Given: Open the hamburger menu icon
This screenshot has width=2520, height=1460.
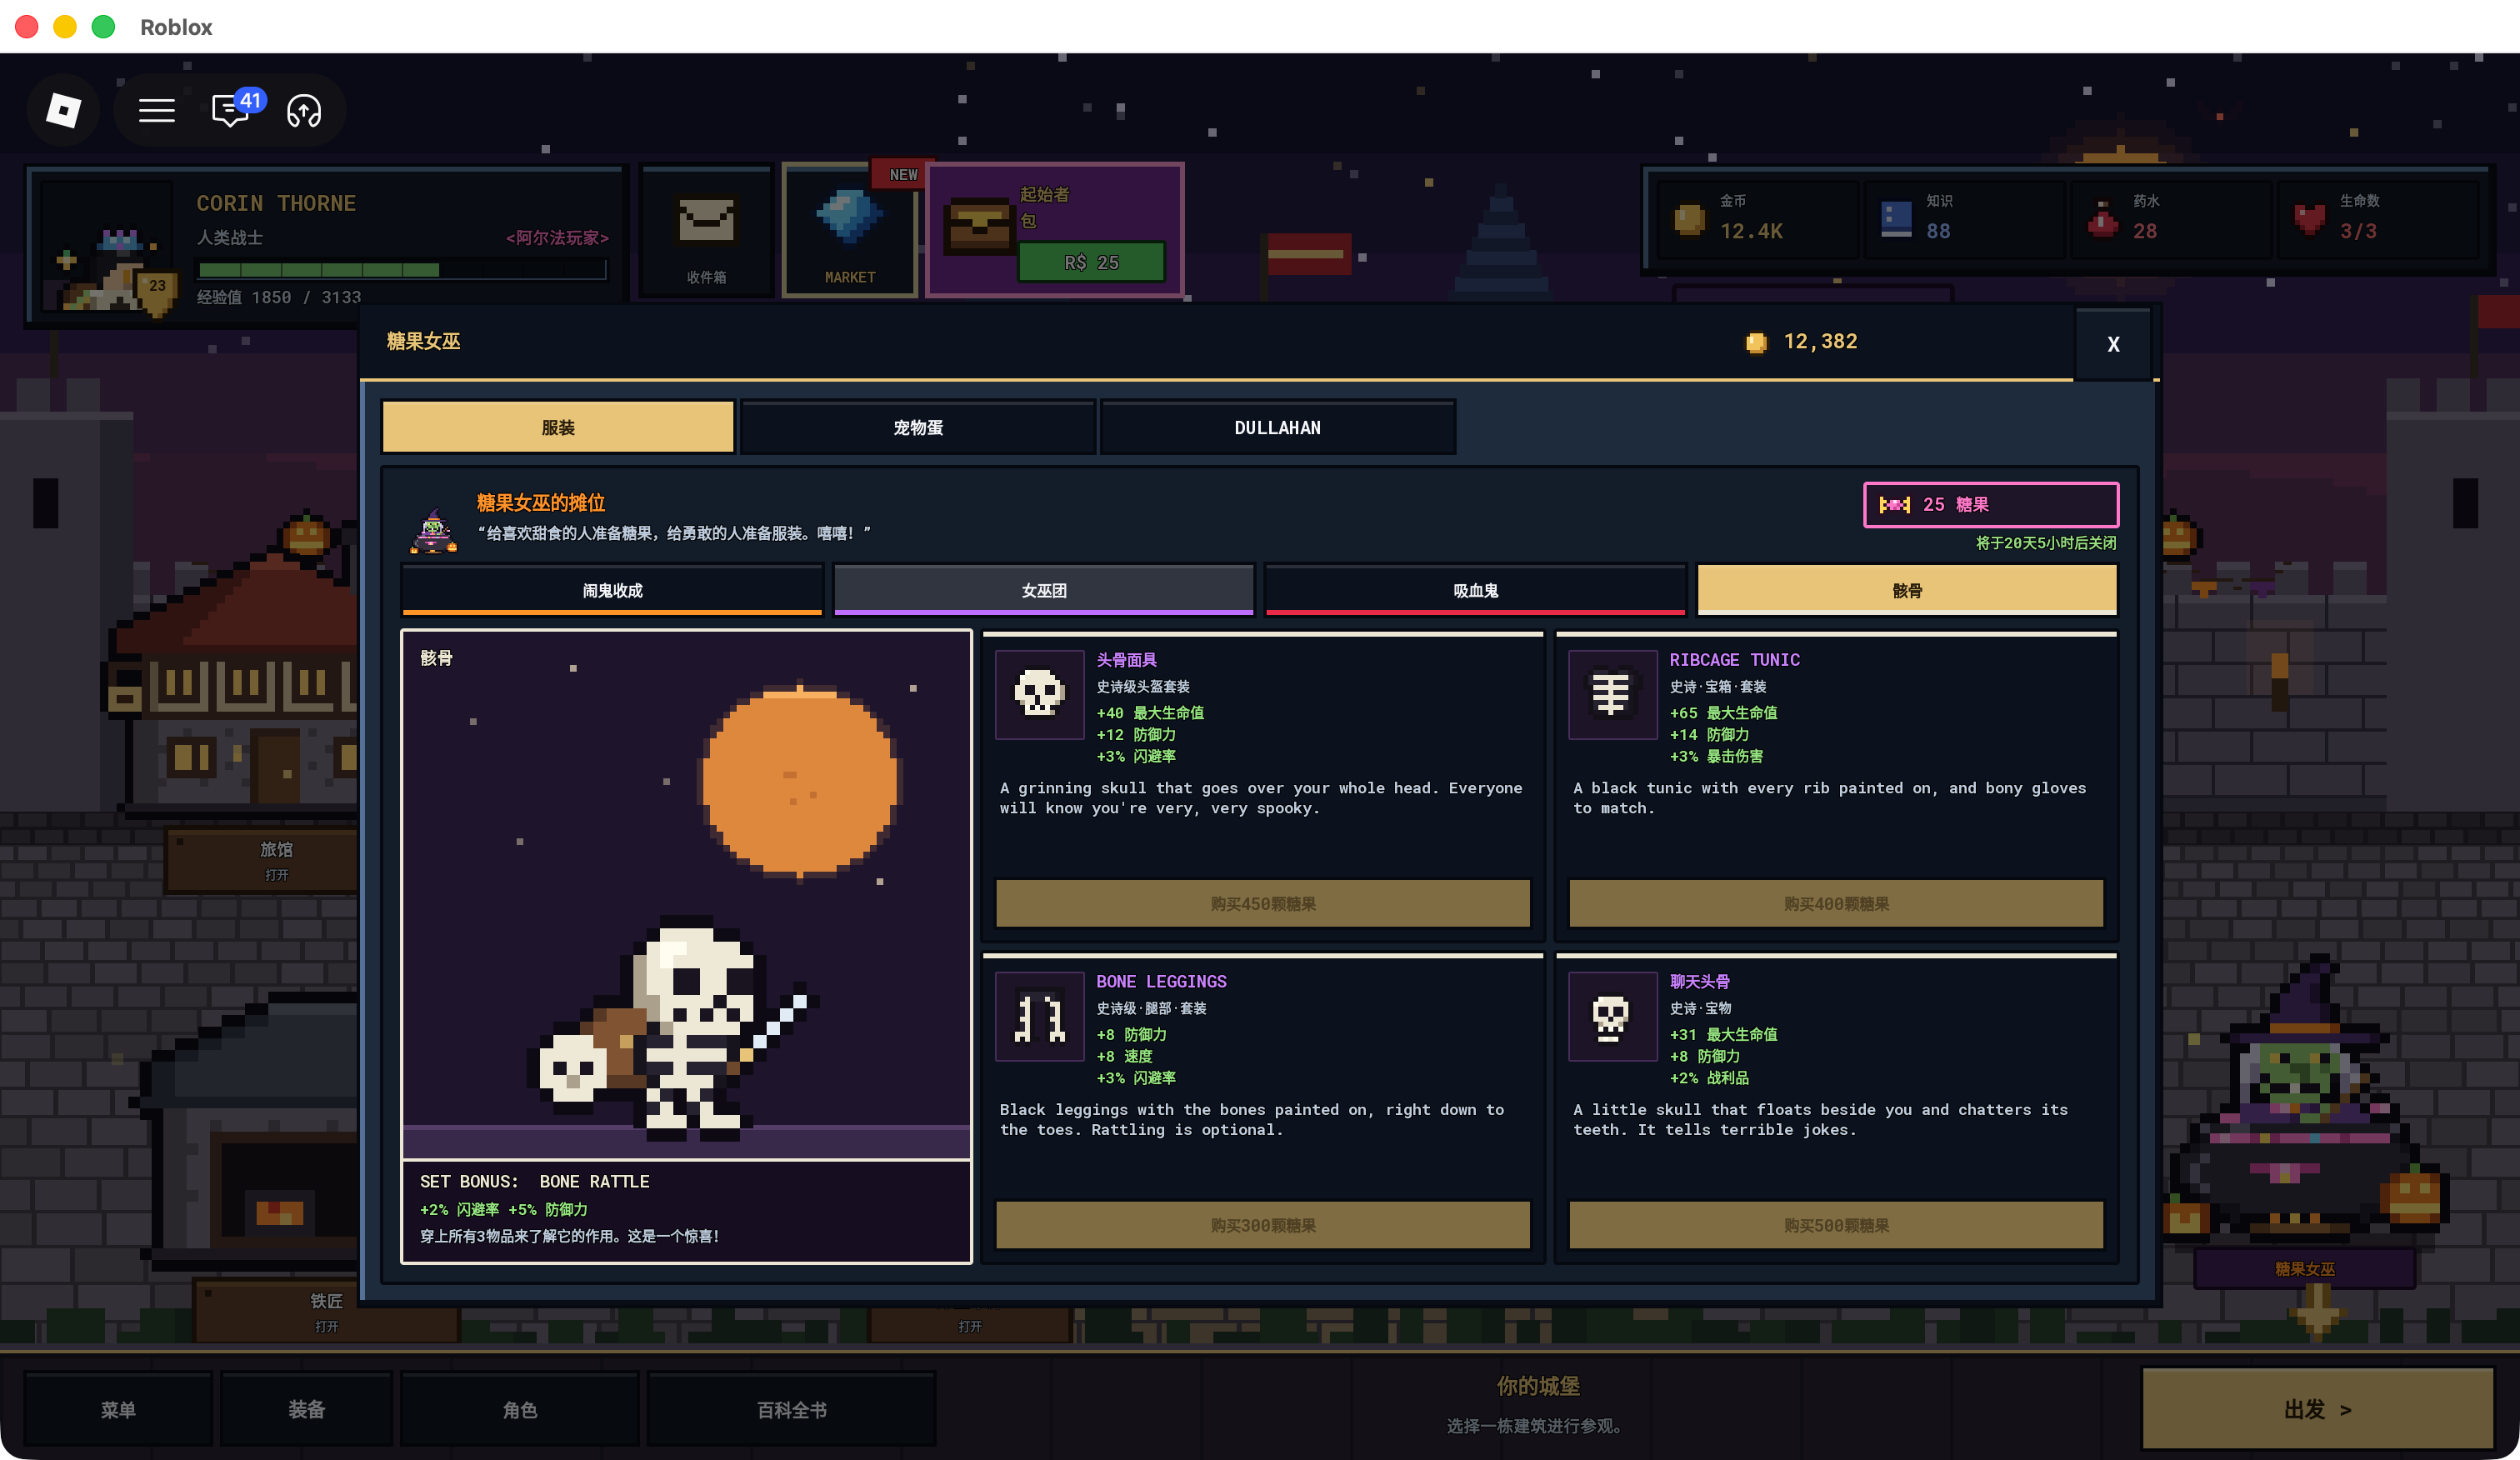Looking at the screenshot, I should pos(156,110).
